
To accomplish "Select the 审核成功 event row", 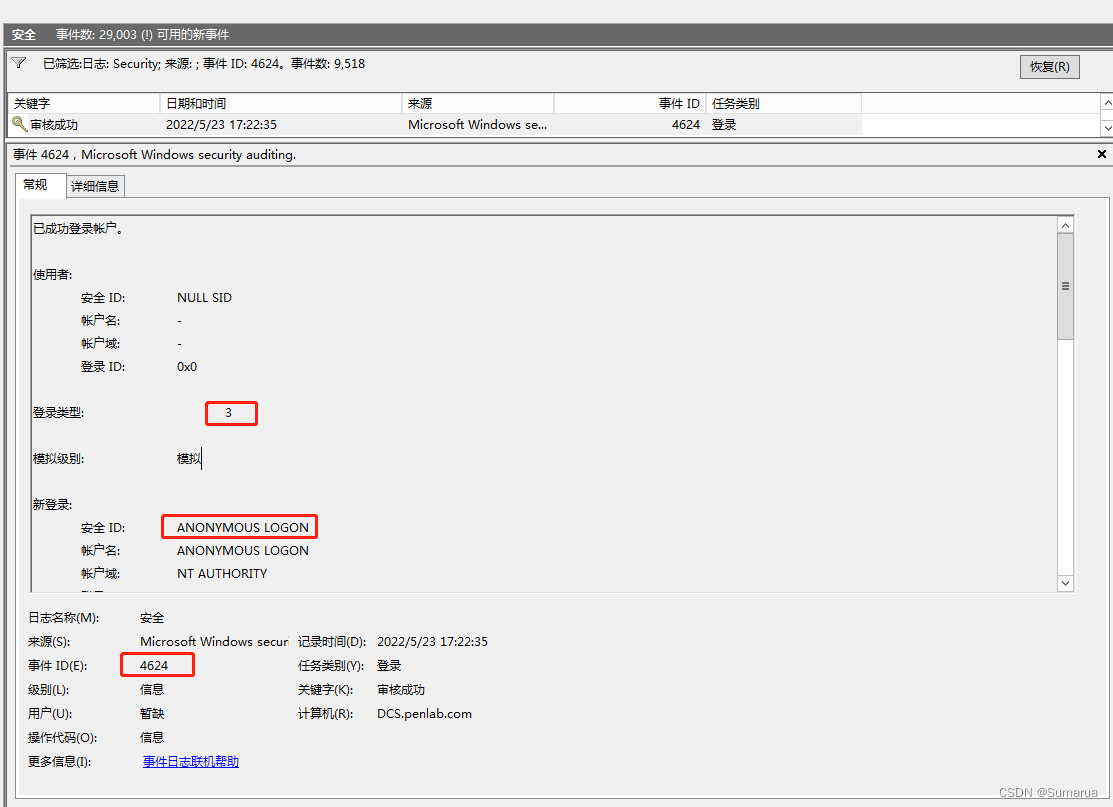I will [x=434, y=125].
